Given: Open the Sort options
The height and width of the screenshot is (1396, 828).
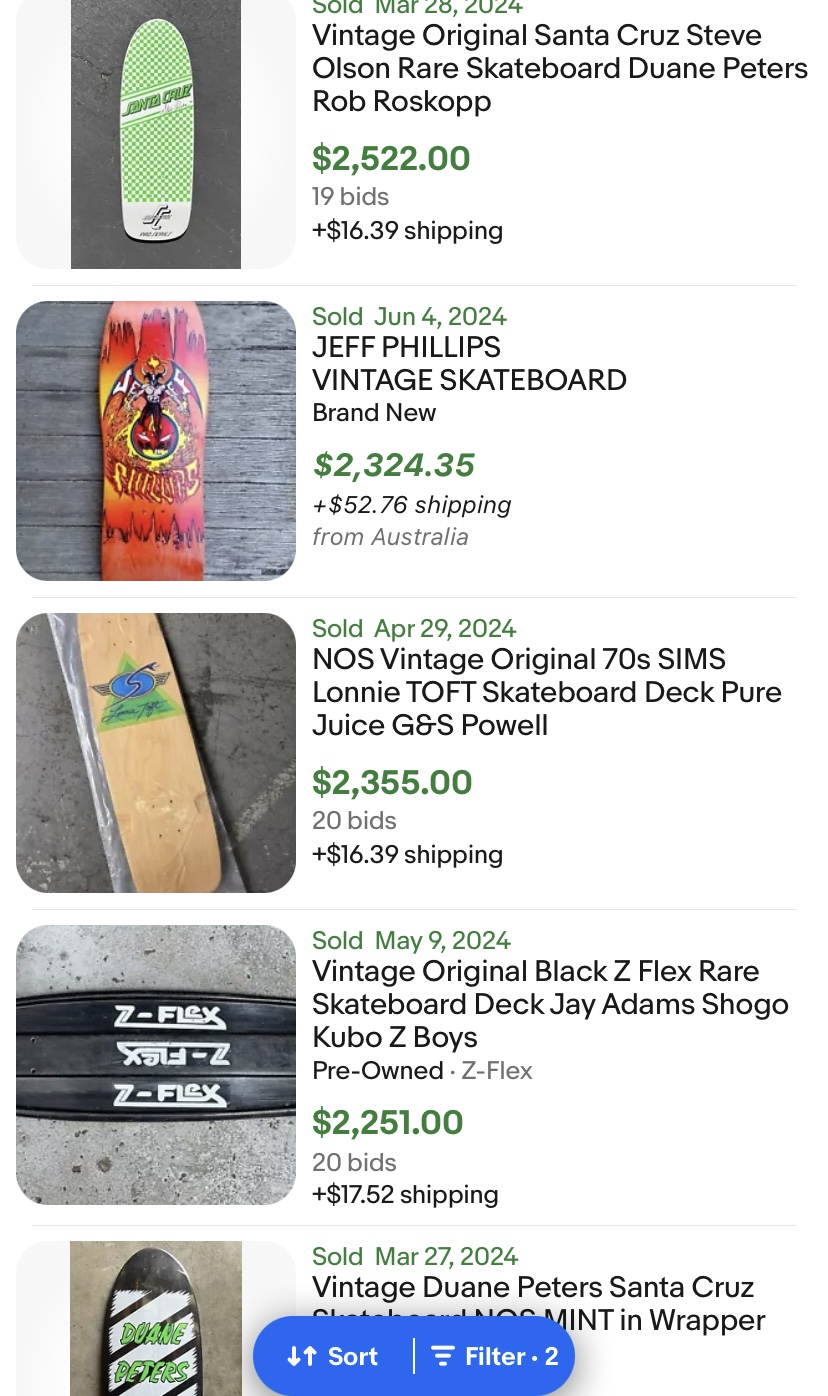Looking at the screenshot, I should tap(334, 1356).
